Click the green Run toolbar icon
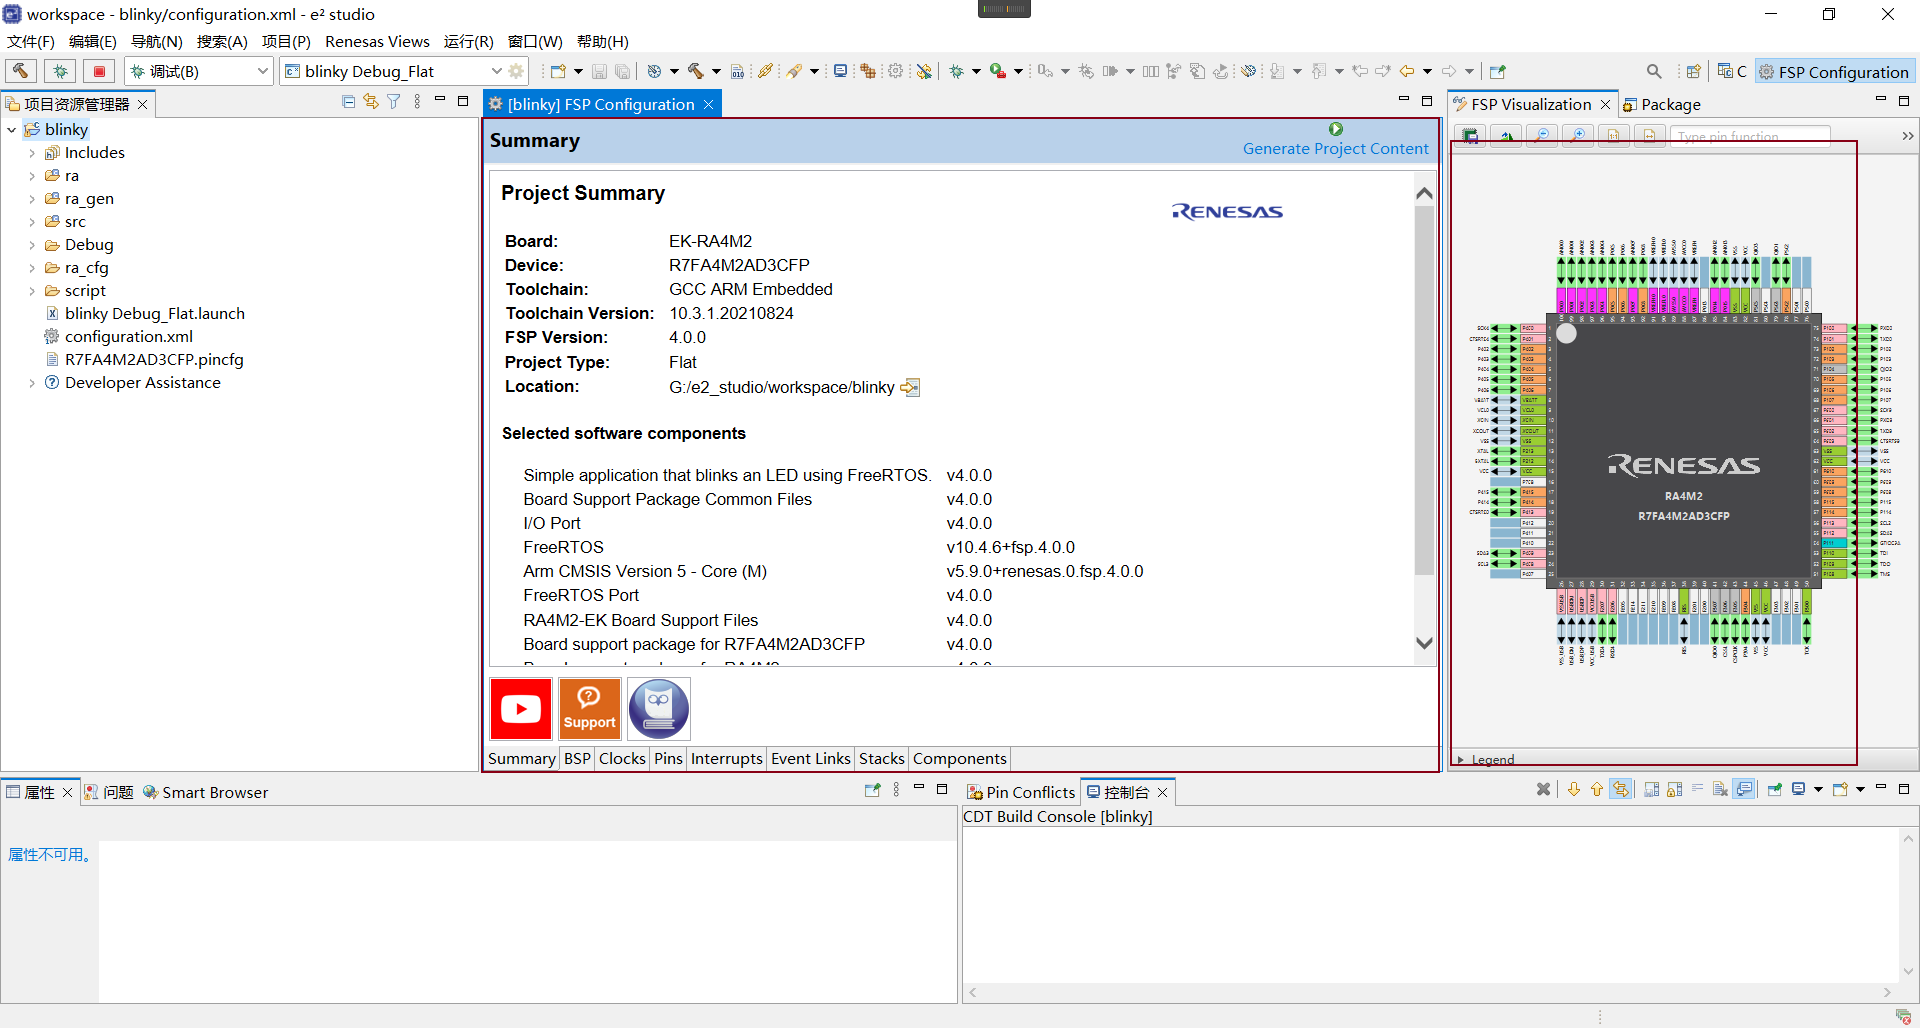Viewport: 1920px width, 1028px height. point(997,71)
